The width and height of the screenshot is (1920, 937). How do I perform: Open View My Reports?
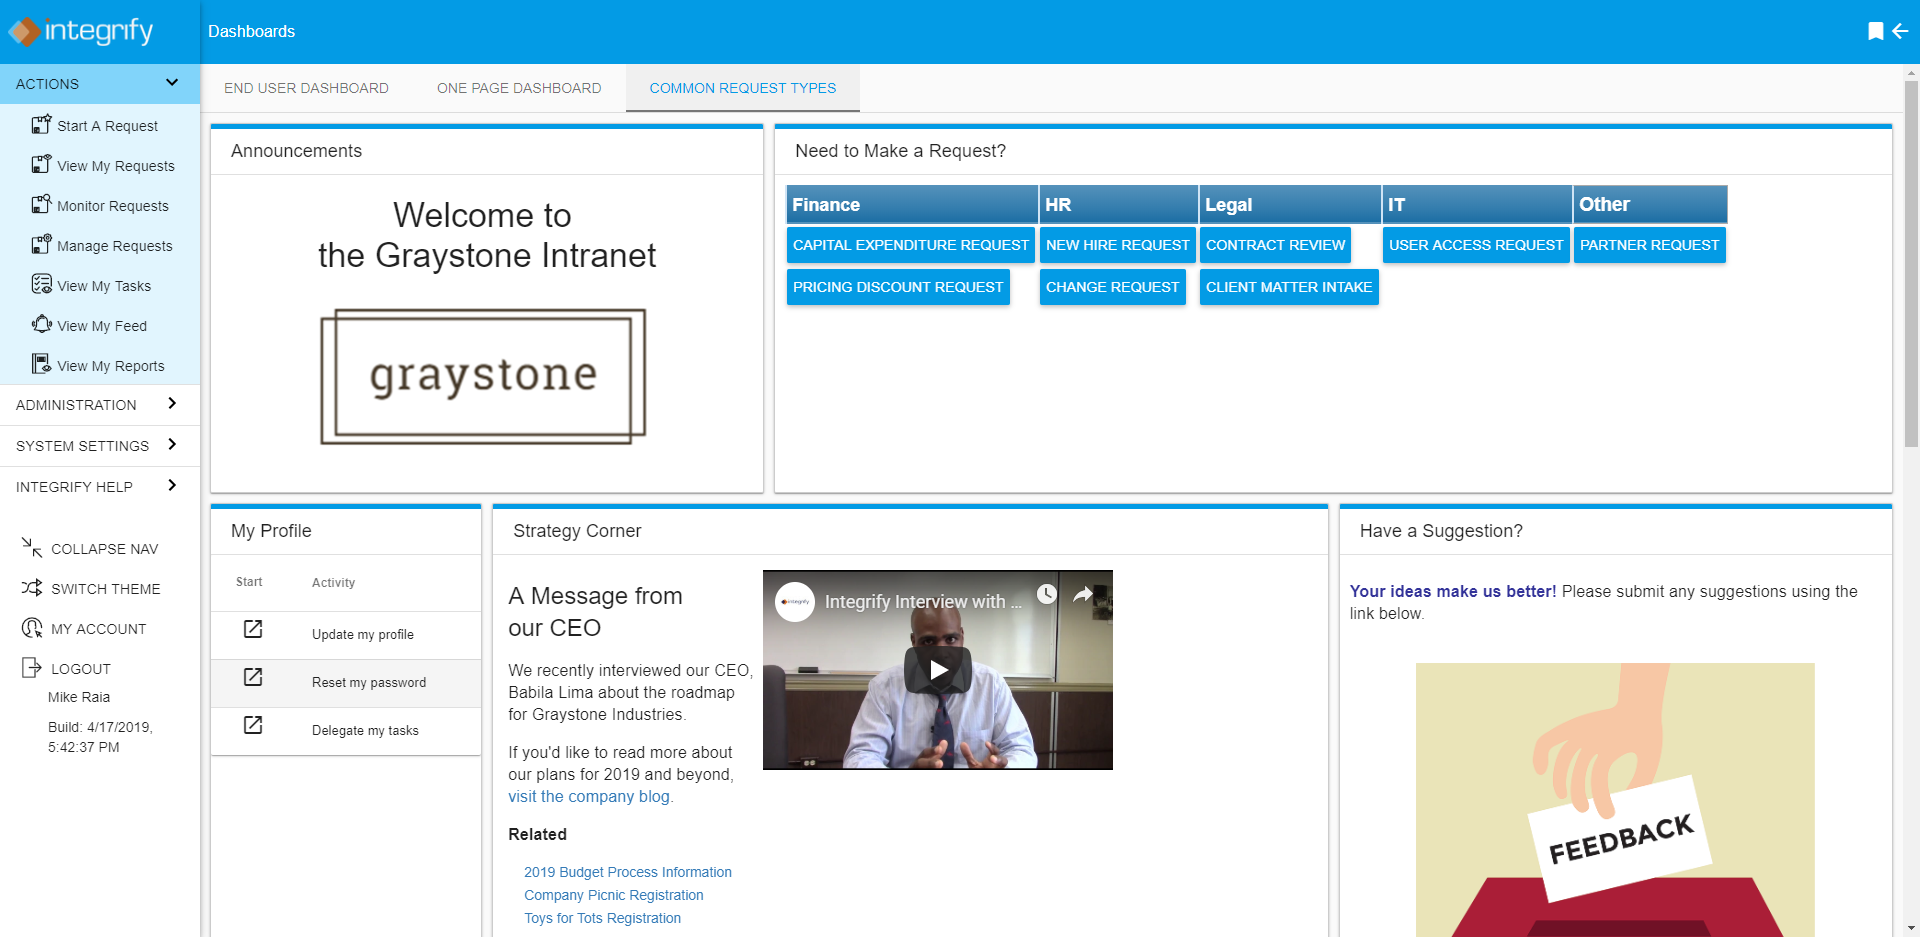pyautogui.click(x=111, y=365)
